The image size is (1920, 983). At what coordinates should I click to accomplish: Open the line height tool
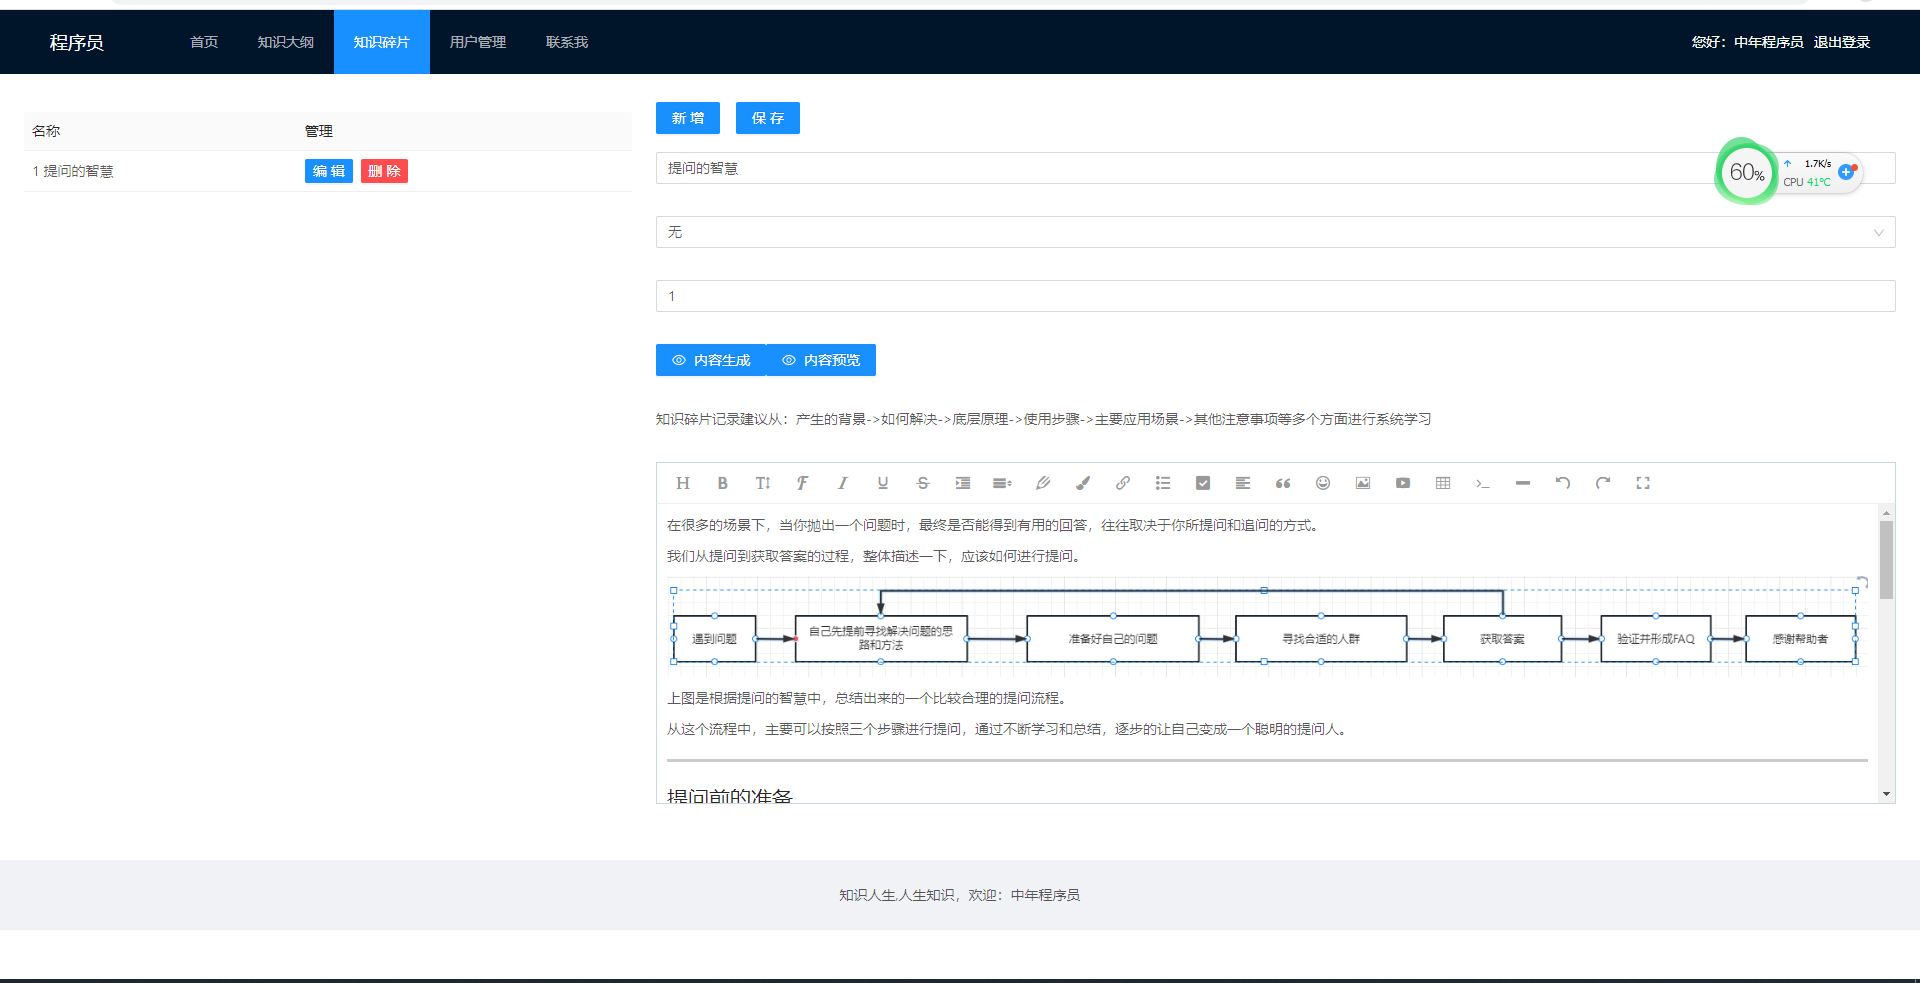1003,483
